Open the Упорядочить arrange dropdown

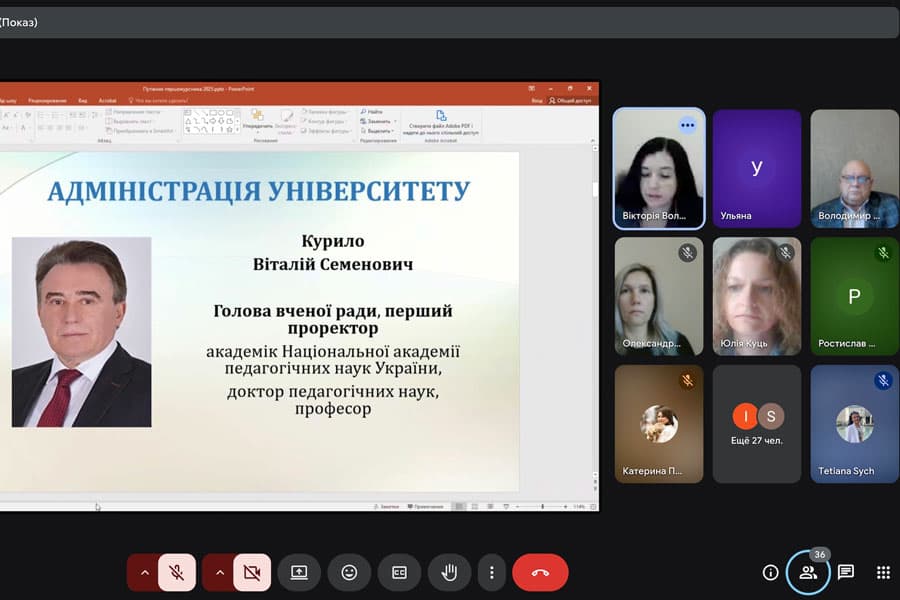(x=258, y=119)
